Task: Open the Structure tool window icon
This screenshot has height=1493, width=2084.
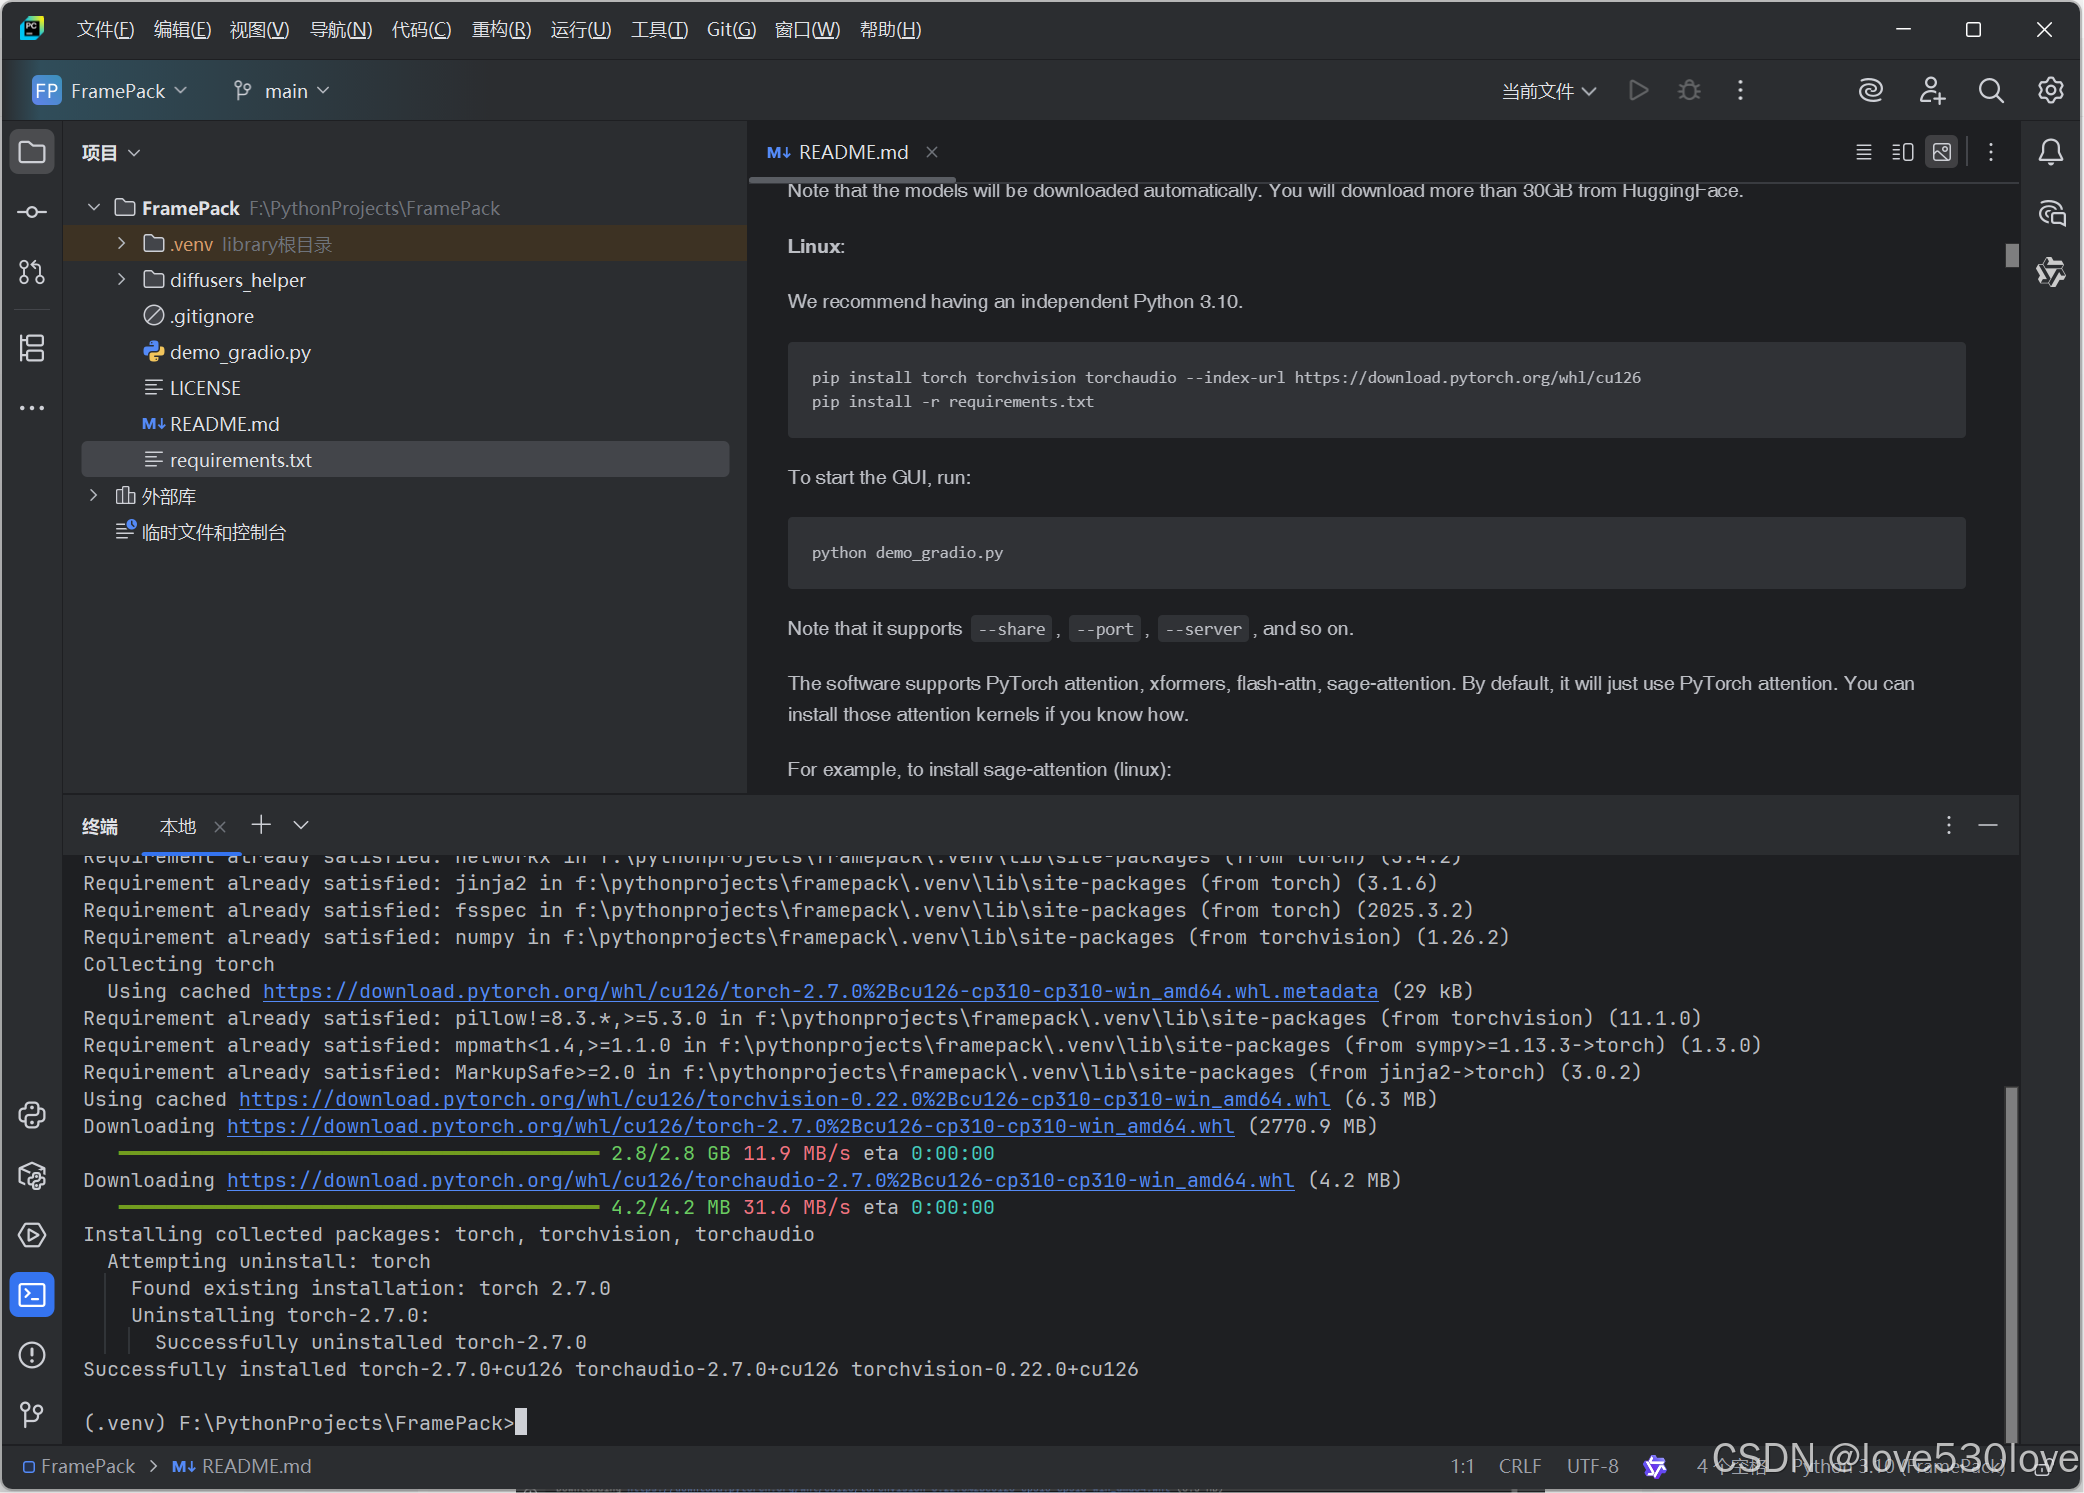Action: (32, 348)
